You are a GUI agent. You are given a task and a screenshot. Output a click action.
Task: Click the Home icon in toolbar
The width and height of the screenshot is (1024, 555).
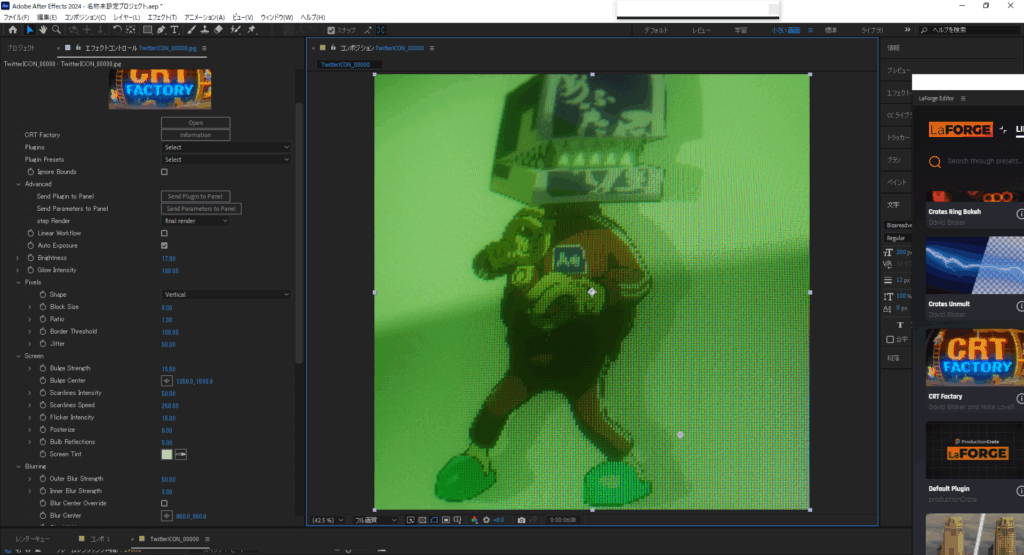(x=12, y=30)
